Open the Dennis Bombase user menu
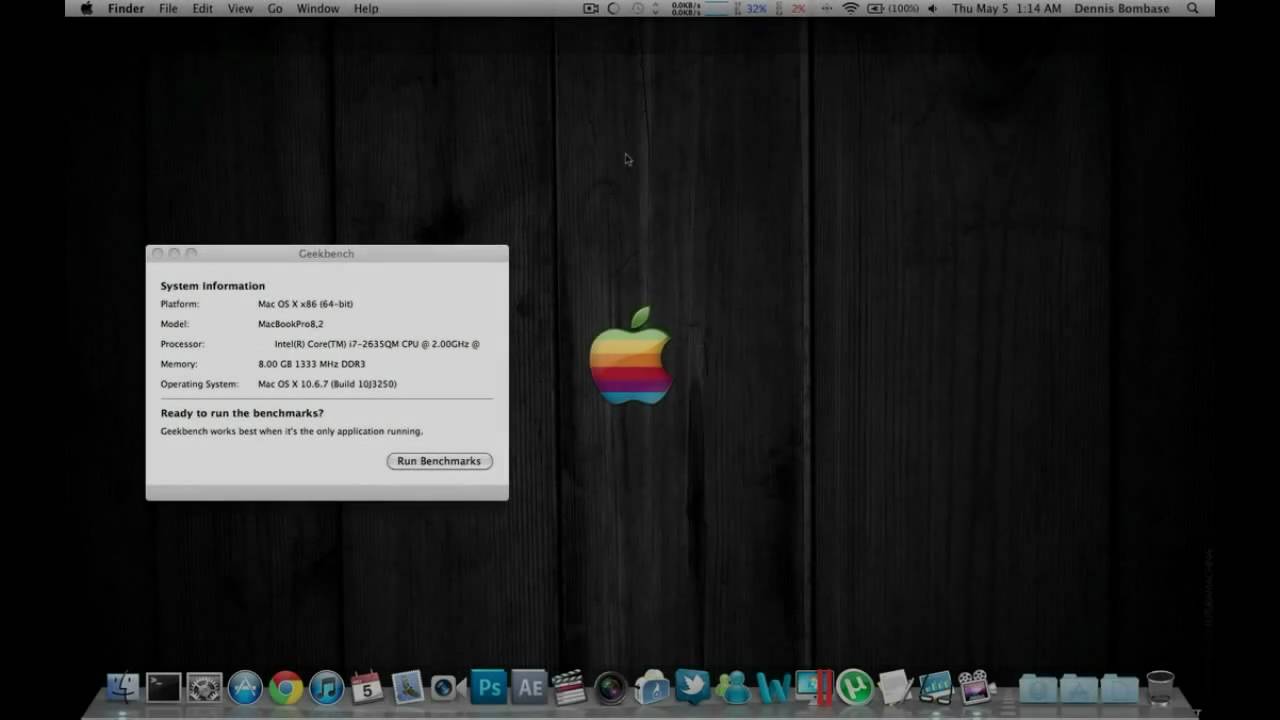This screenshot has width=1280, height=720. coord(1122,8)
